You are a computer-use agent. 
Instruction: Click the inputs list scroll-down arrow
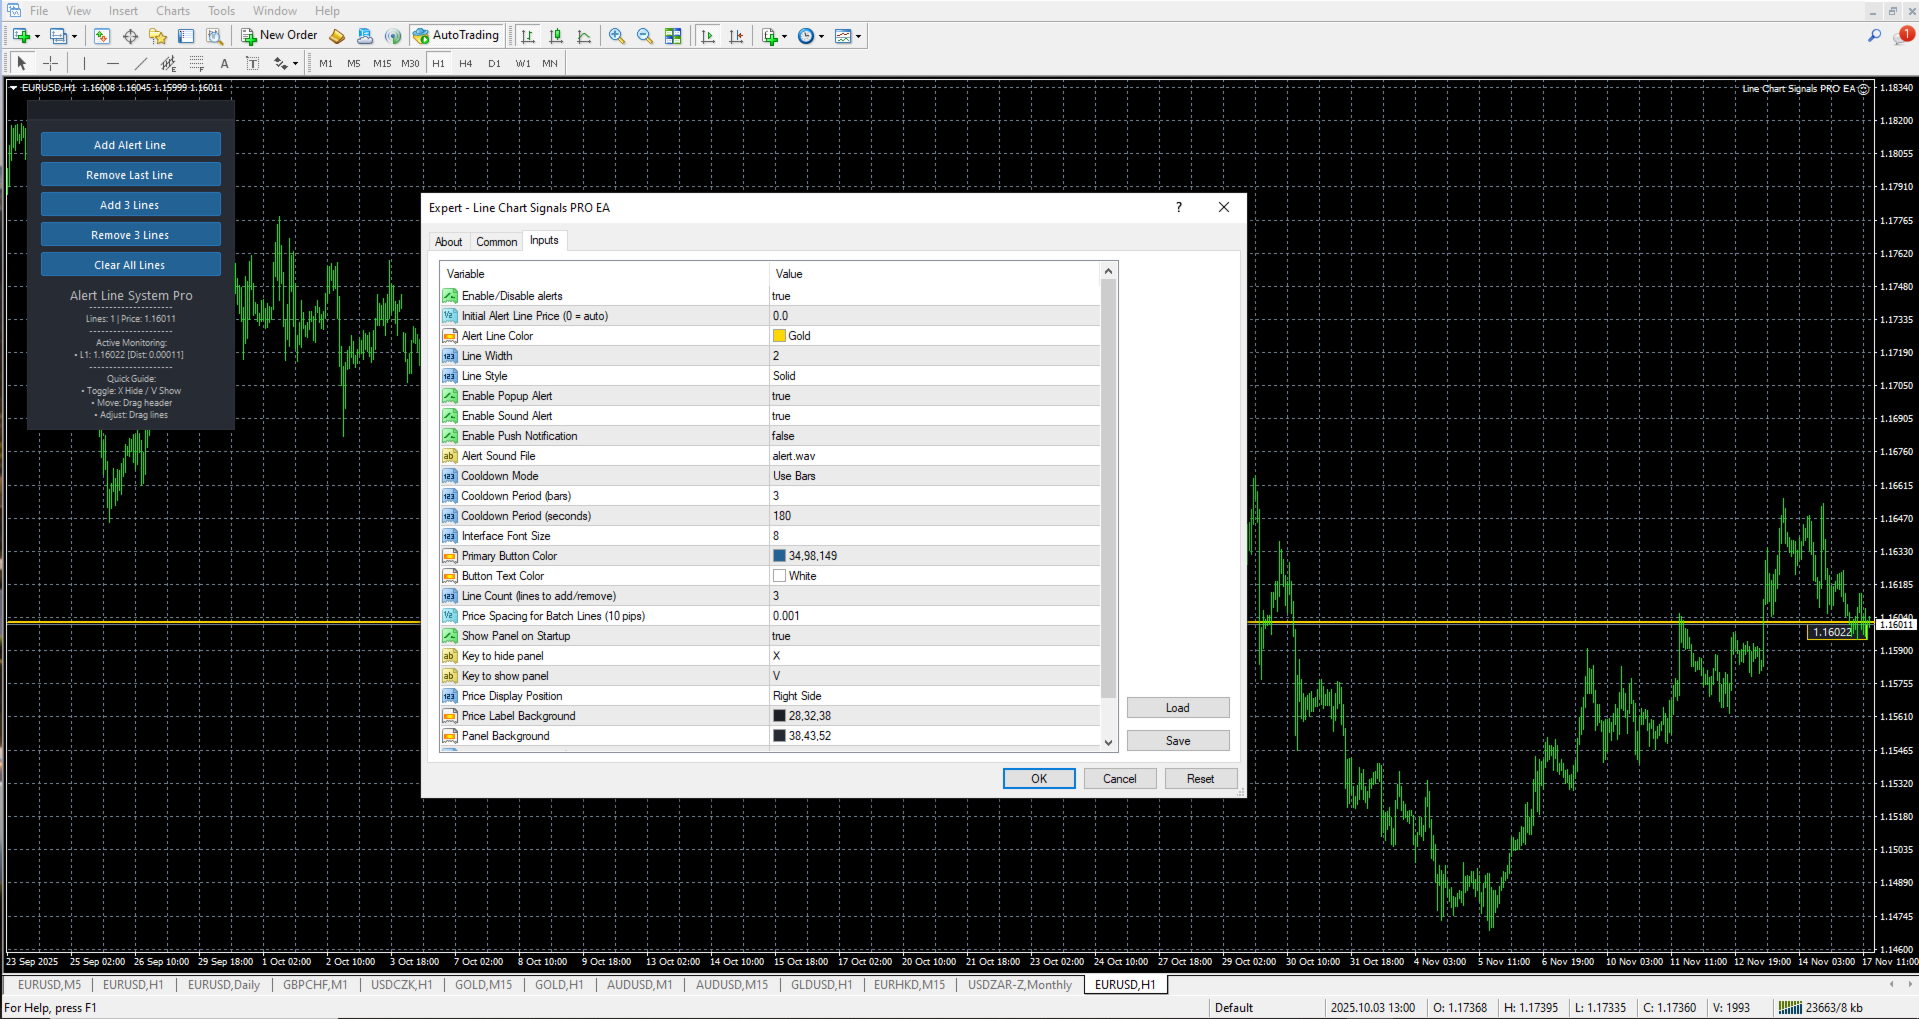[x=1108, y=742]
